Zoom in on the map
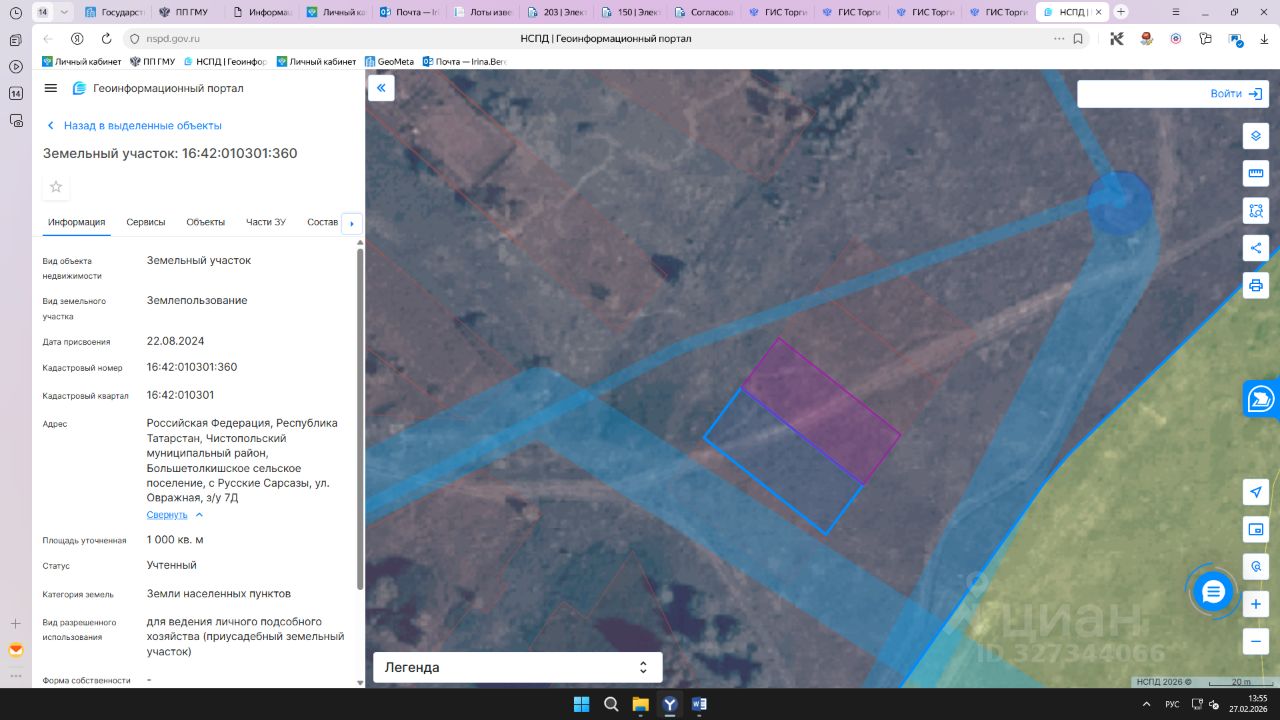1280x720 pixels. pyautogui.click(x=1256, y=604)
